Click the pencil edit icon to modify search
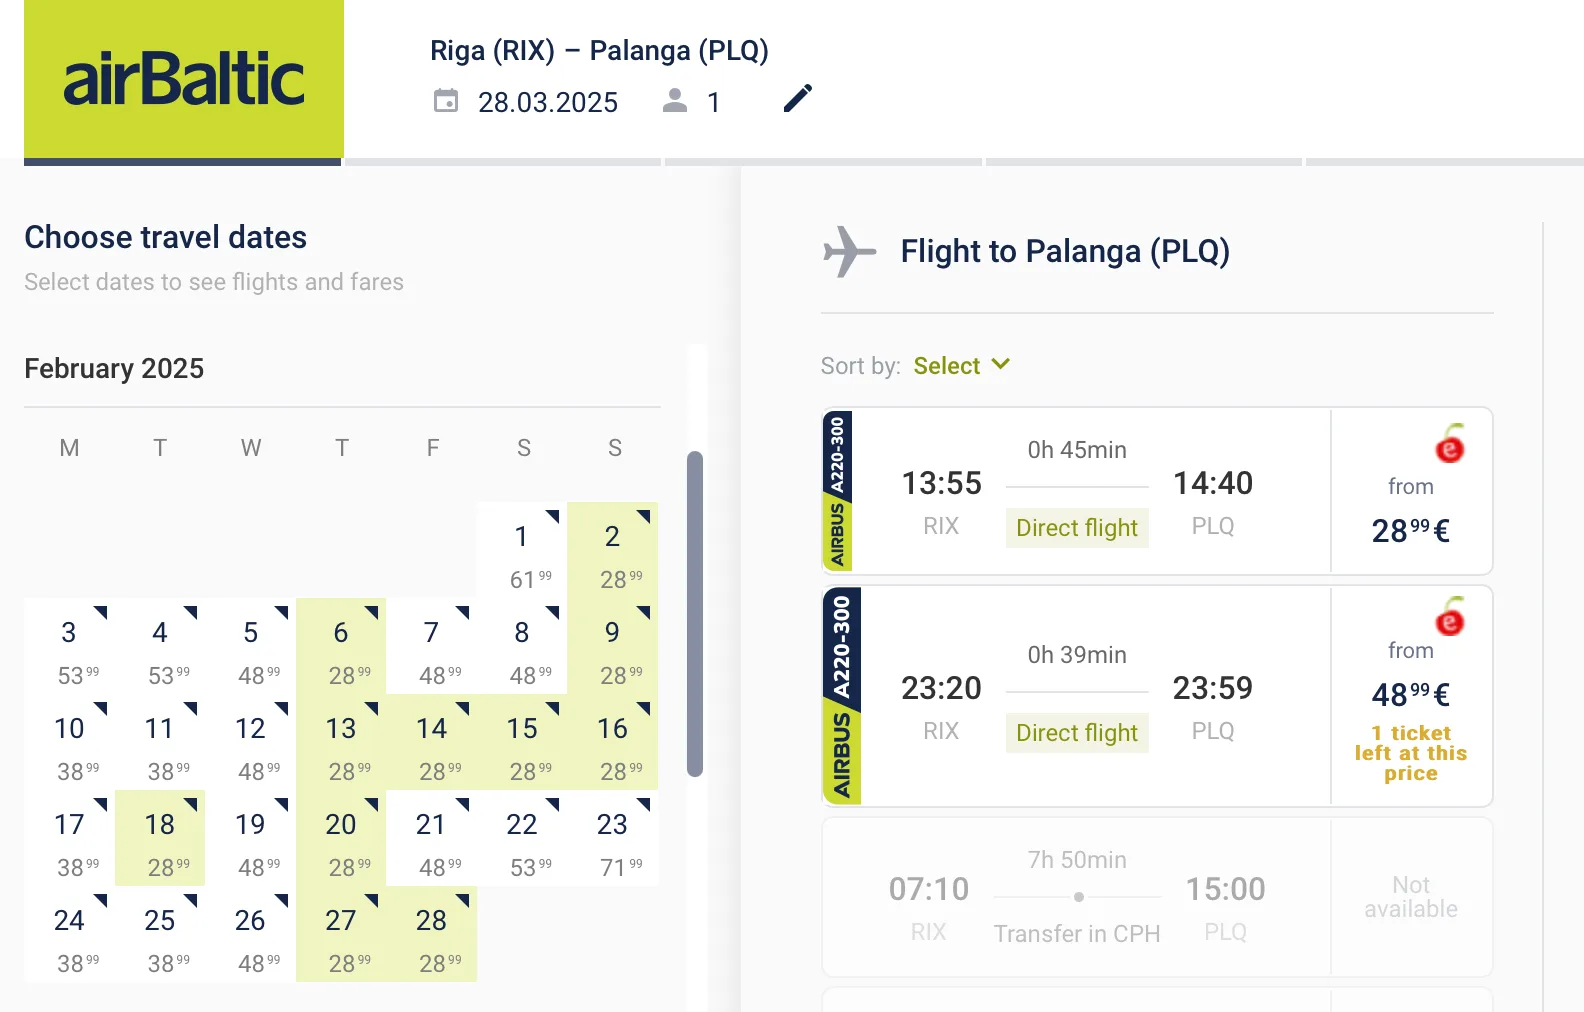Viewport: 1584px width, 1012px height. [796, 99]
